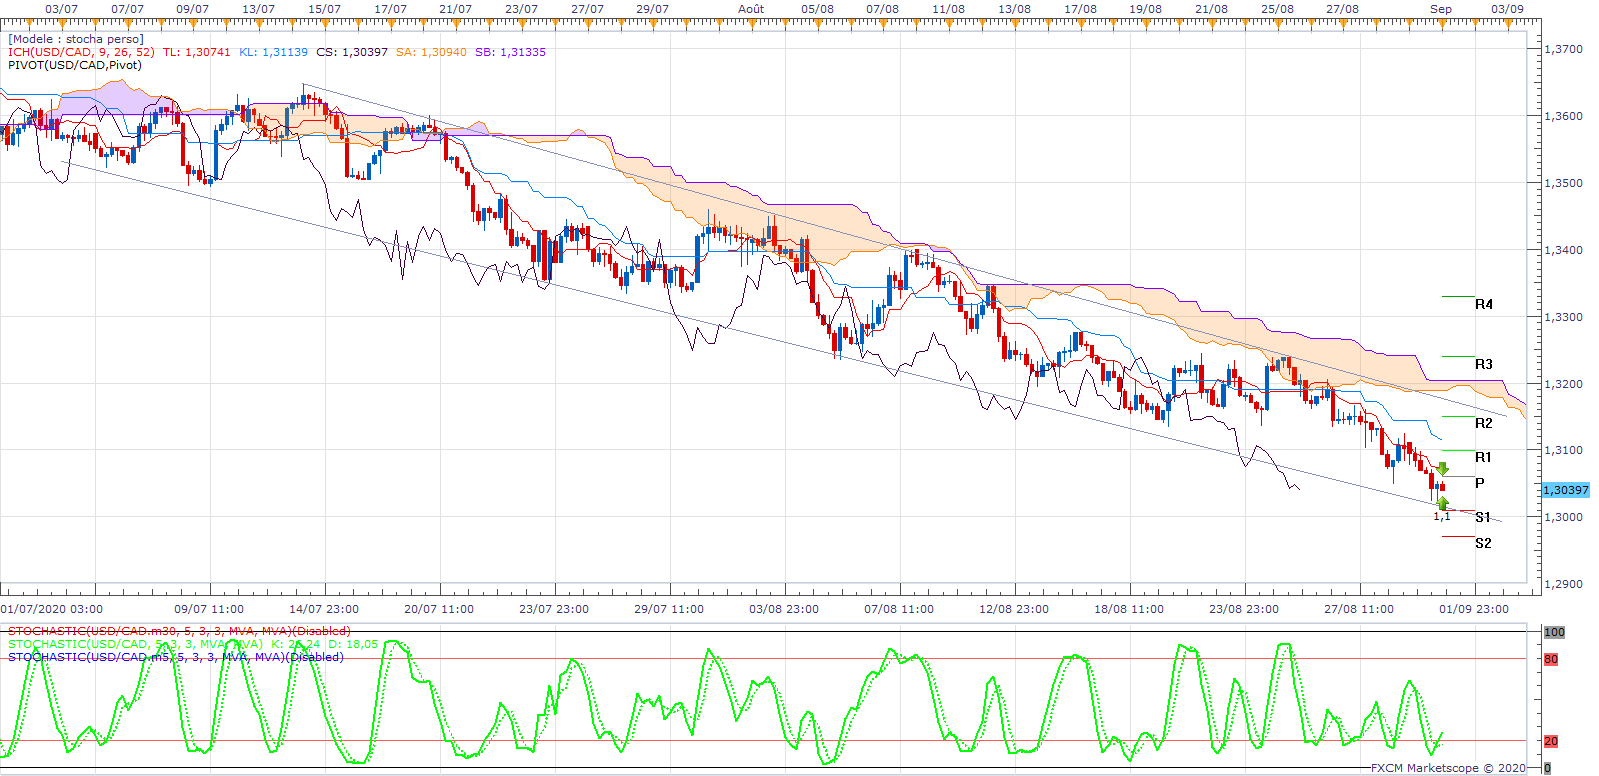
Task: Click the 01/07/2020 03:00 time axis label
Action: point(51,609)
